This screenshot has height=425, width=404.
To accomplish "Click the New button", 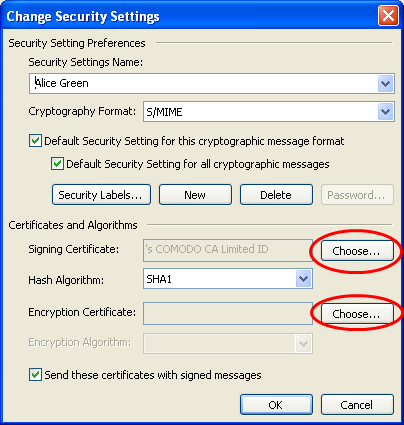I will [x=195, y=195].
